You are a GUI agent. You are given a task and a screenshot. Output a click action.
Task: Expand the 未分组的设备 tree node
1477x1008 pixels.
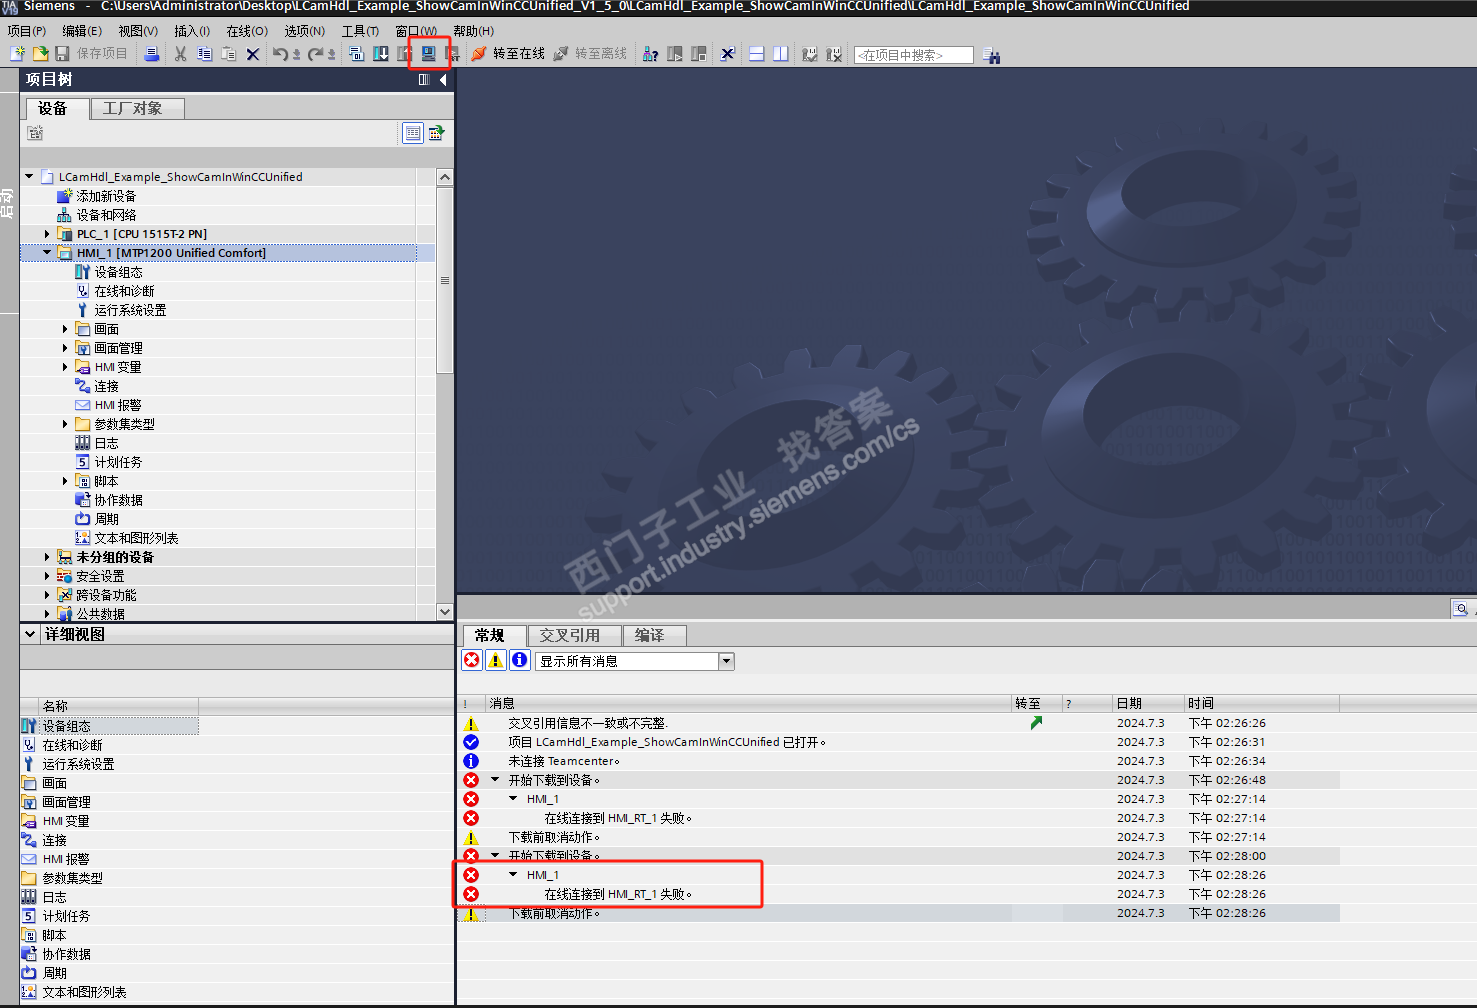pos(47,557)
